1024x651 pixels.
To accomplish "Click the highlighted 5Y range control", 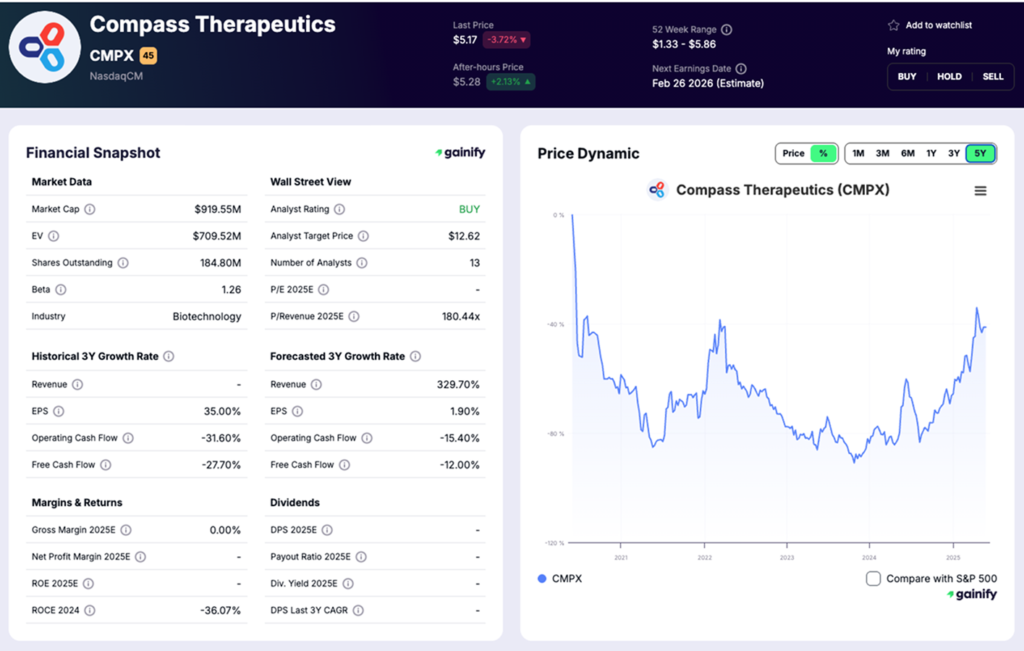I will [x=978, y=153].
